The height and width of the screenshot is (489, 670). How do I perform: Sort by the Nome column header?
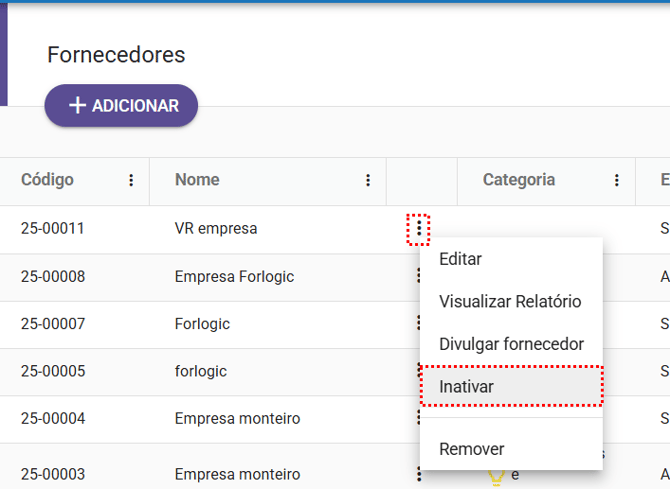pos(197,180)
